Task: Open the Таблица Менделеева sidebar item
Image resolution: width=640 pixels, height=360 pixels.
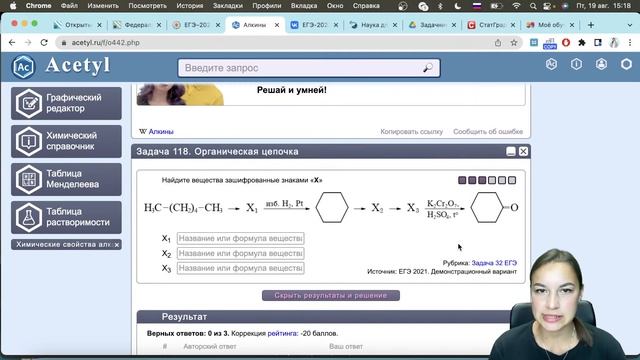Action: [x=66, y=179]
